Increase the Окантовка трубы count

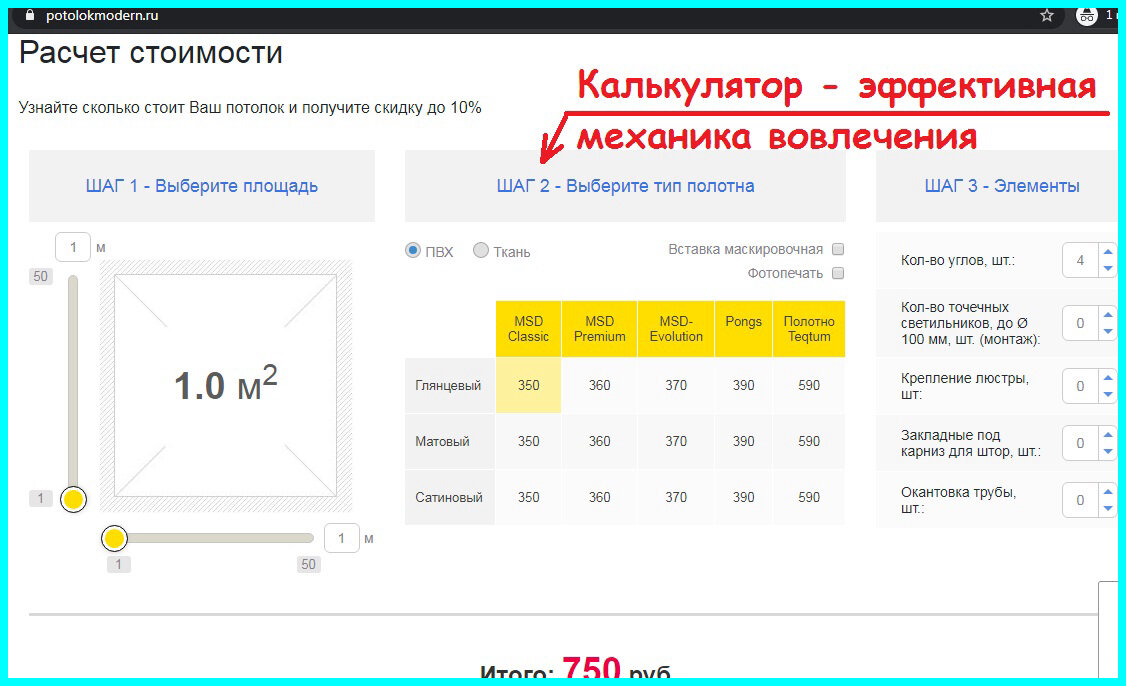point(1107,494)
